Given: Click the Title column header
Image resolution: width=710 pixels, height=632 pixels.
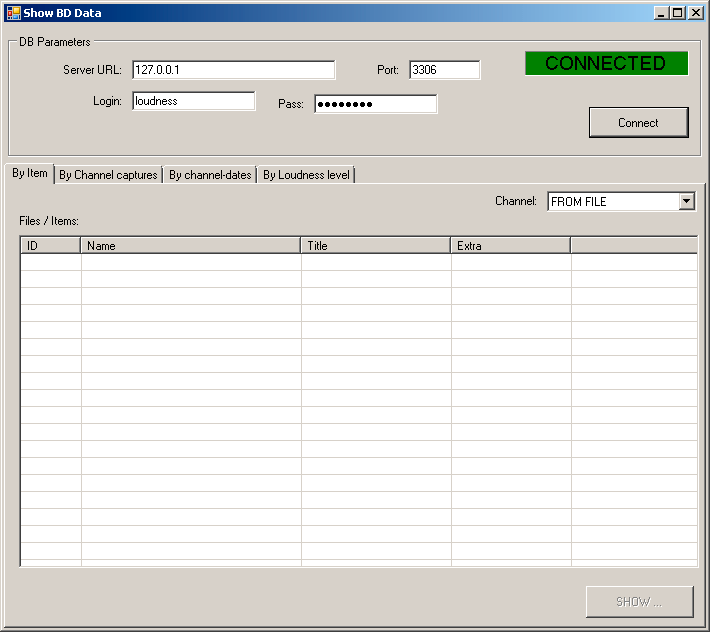Looking at the screenshot, I should point(376,245).
